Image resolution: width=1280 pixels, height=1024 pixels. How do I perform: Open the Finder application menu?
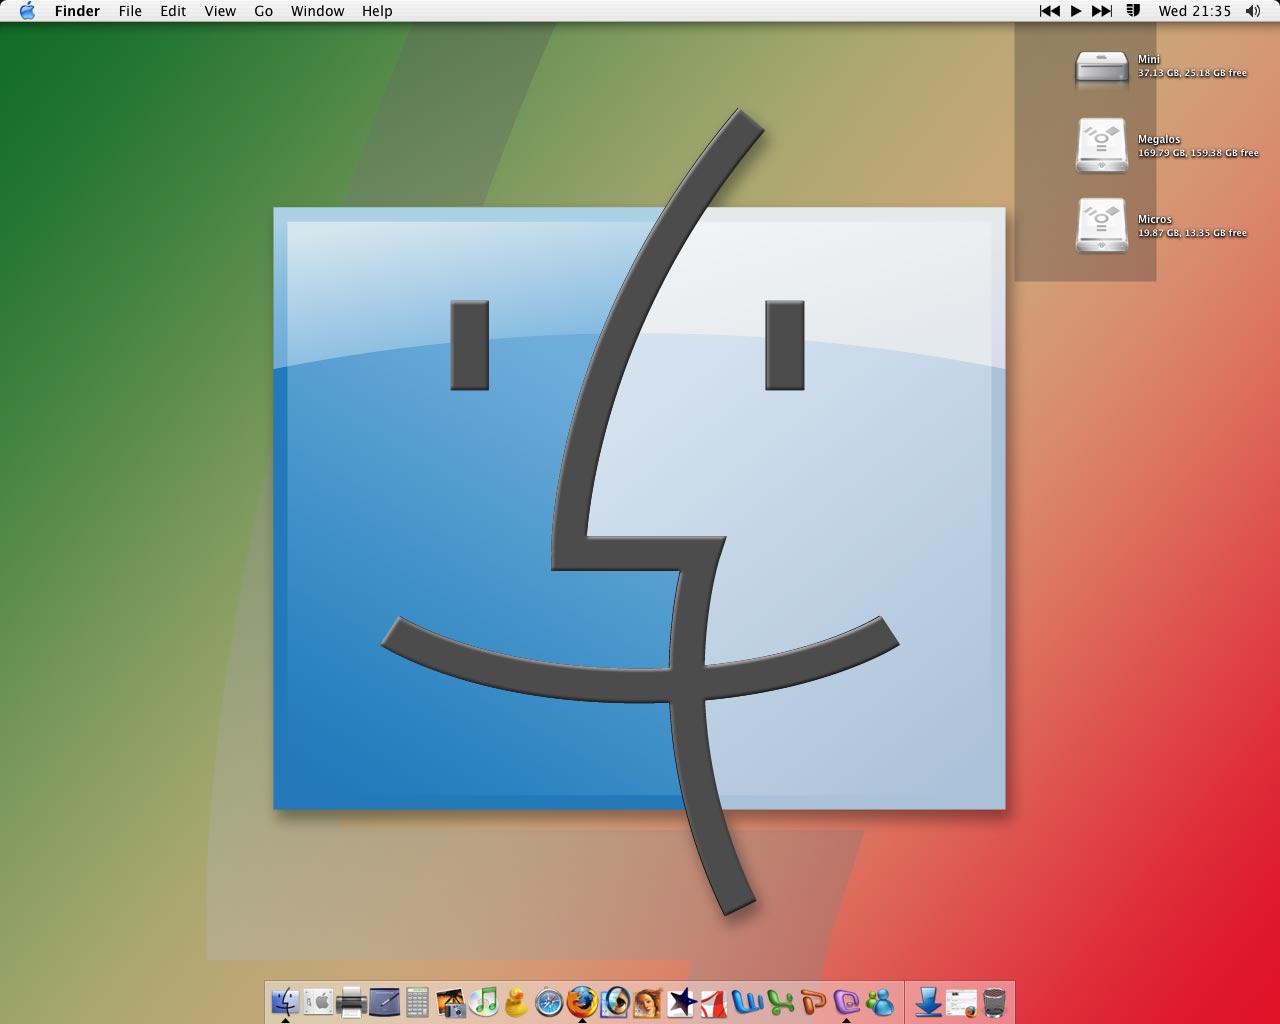[77, 11]
